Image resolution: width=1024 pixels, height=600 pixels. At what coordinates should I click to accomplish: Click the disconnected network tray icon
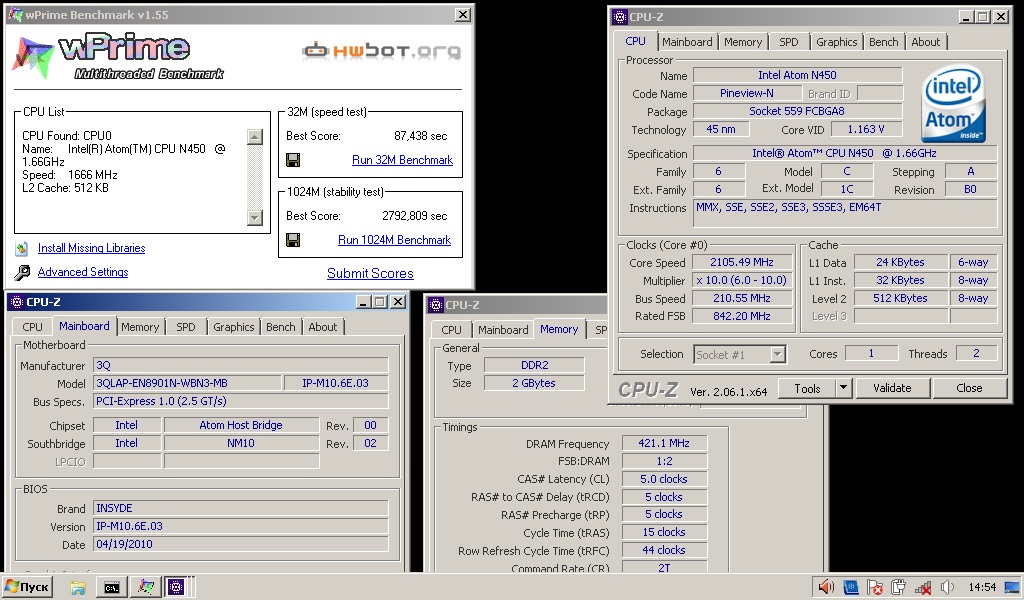click(923, 587)
